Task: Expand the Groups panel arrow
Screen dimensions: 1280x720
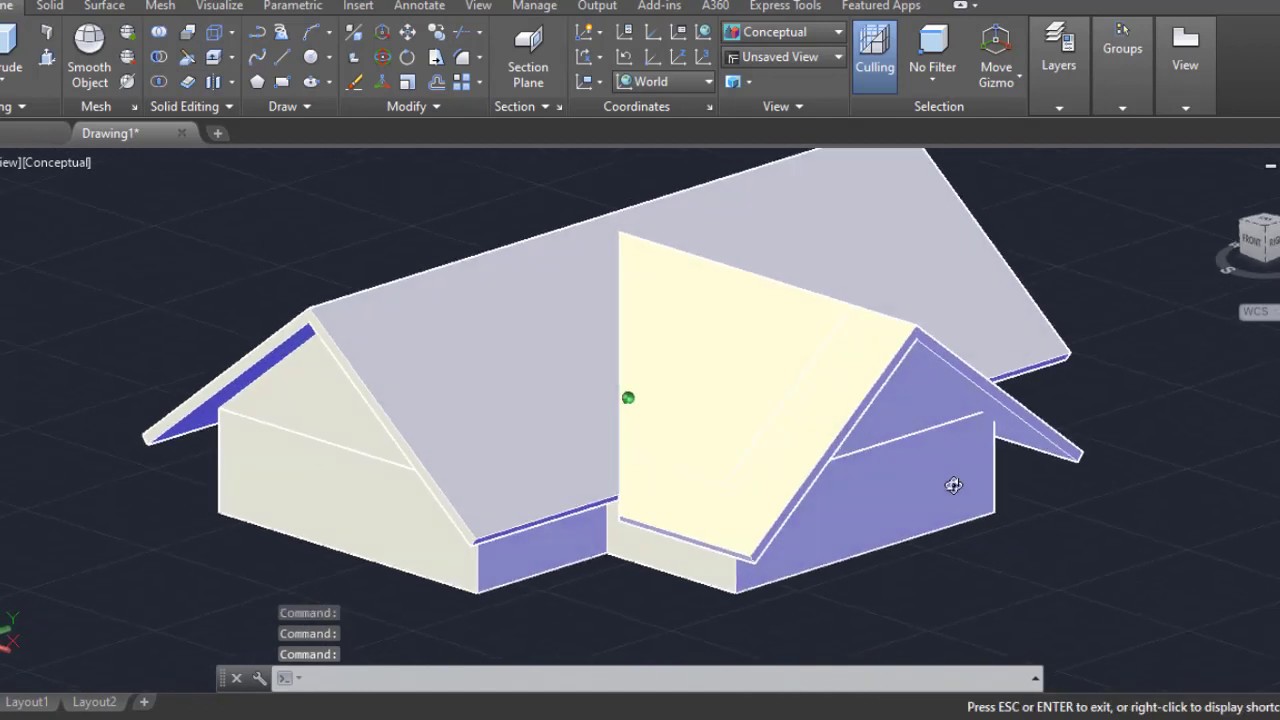Action: point(1122,107)
